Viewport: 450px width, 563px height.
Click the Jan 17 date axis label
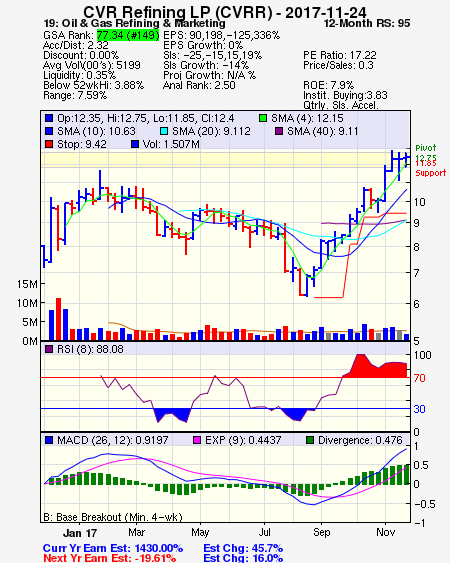(80, 533)
